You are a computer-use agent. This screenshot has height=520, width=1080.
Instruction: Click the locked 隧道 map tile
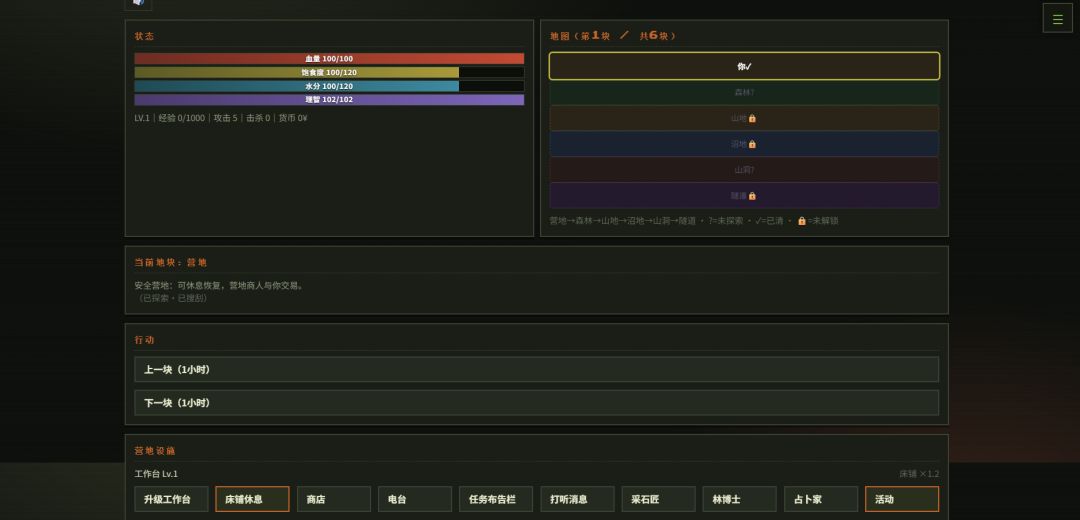click(x=744, y=196)
